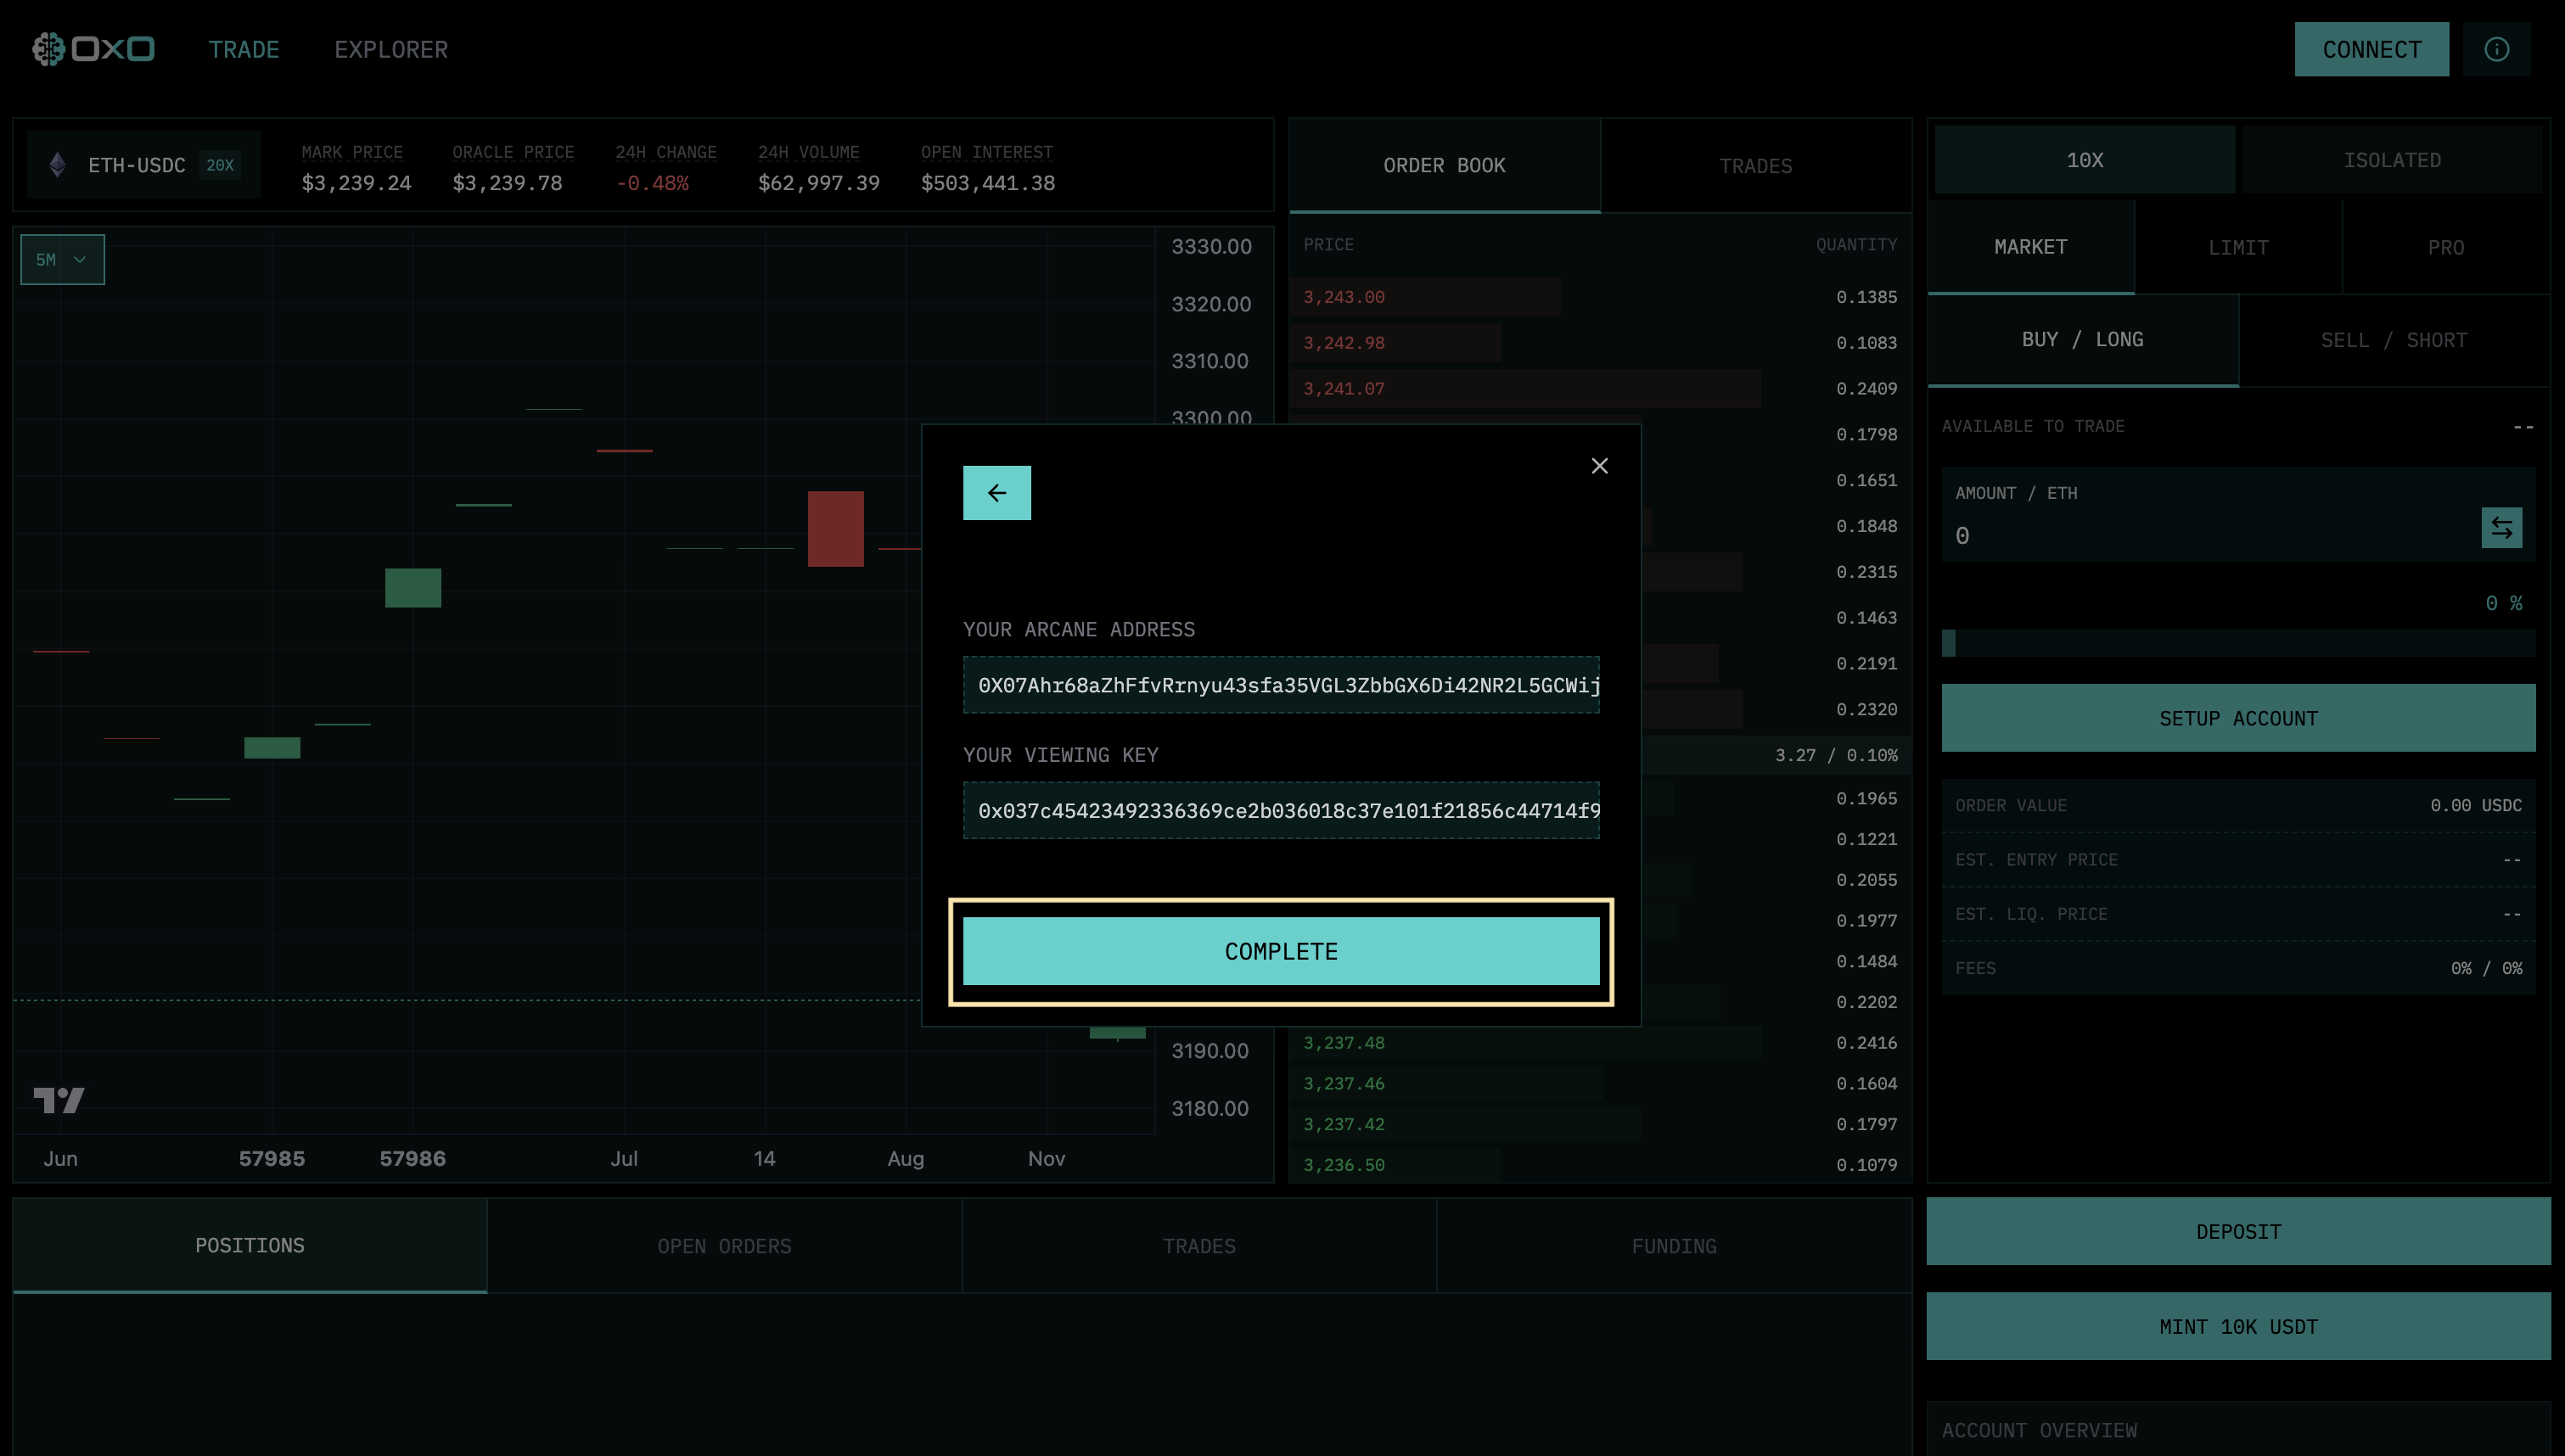Click the TradingView logo on chart
Screen dimensions: 2565x1456
coord(59,1100)
